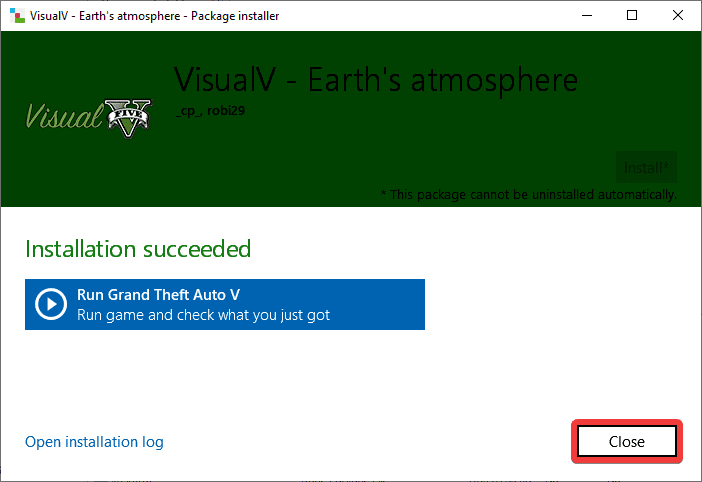The image size is (702, 482).
Task: Click the asterisk before the uninstall note
Action: tap(384, 193)
